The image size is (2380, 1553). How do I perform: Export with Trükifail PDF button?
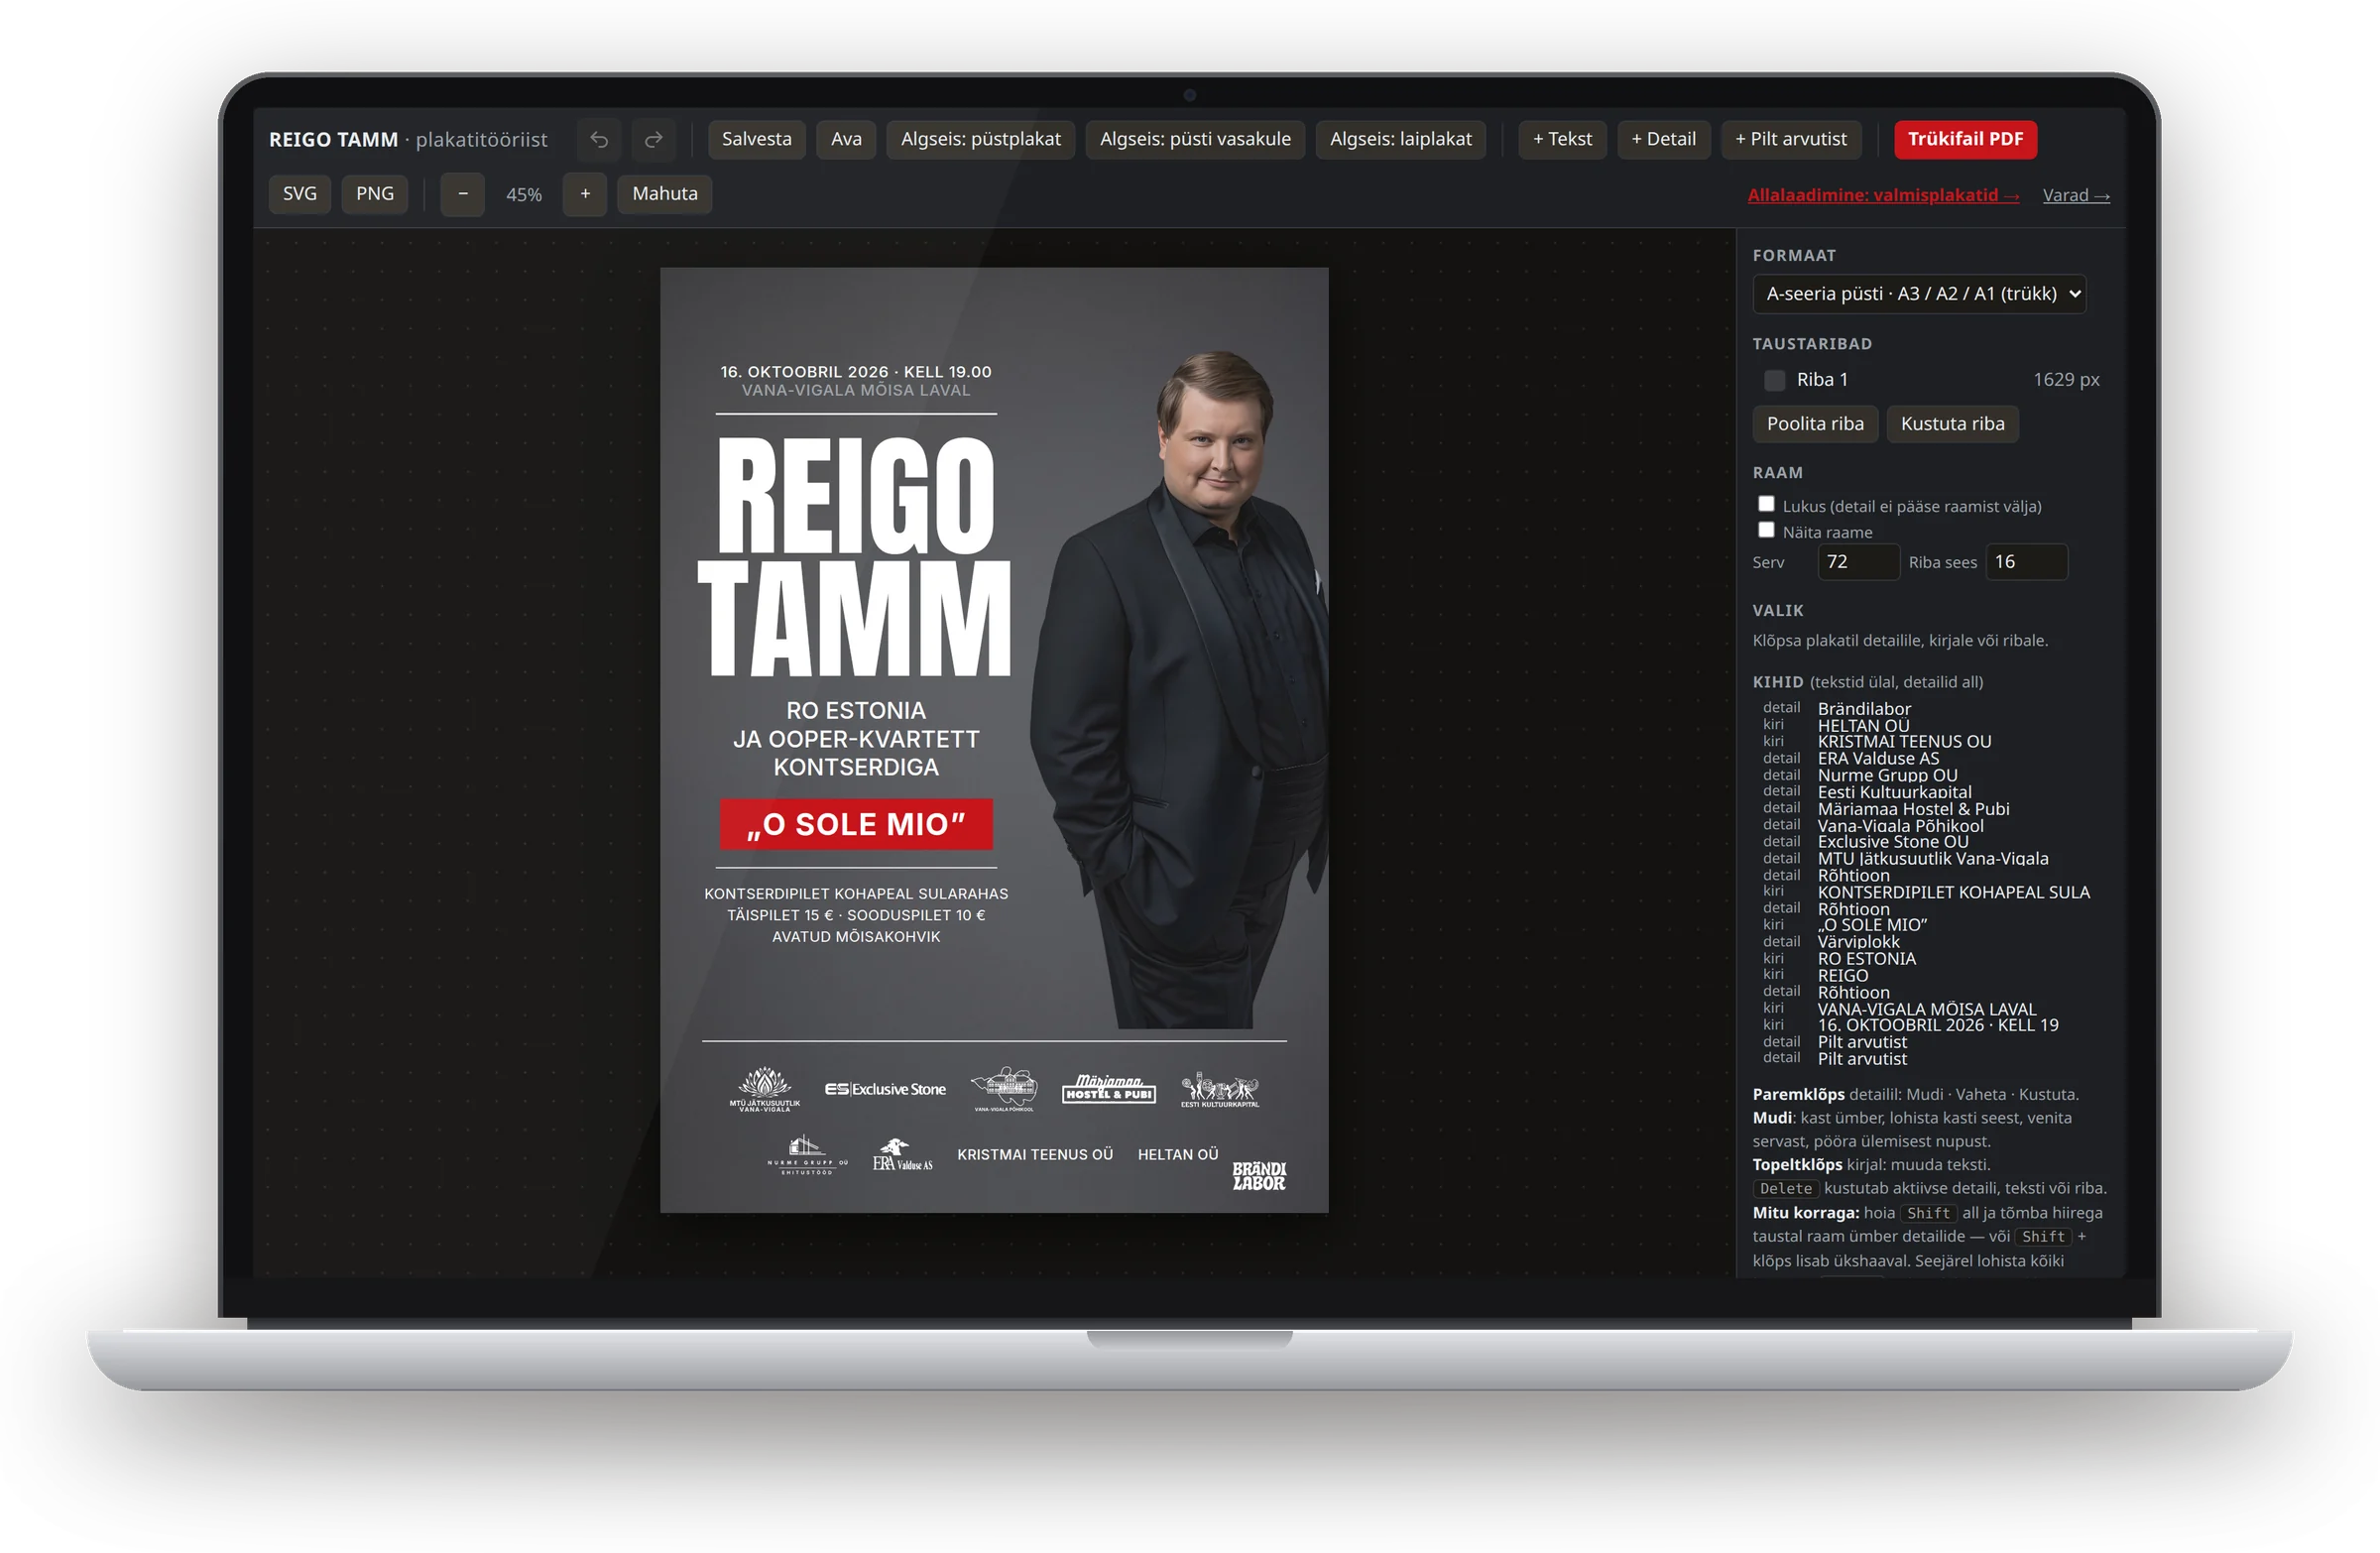[x=1965, y=139]
